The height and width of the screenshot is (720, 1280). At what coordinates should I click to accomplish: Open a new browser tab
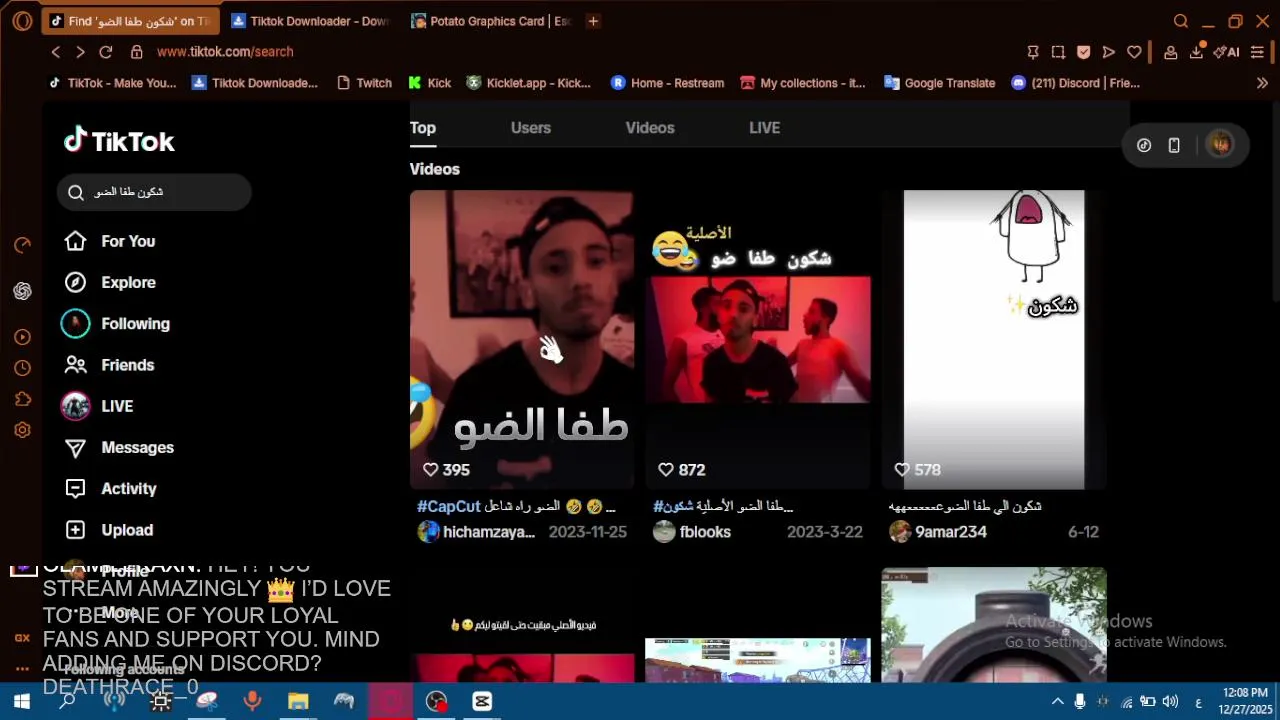pos(593,21)
